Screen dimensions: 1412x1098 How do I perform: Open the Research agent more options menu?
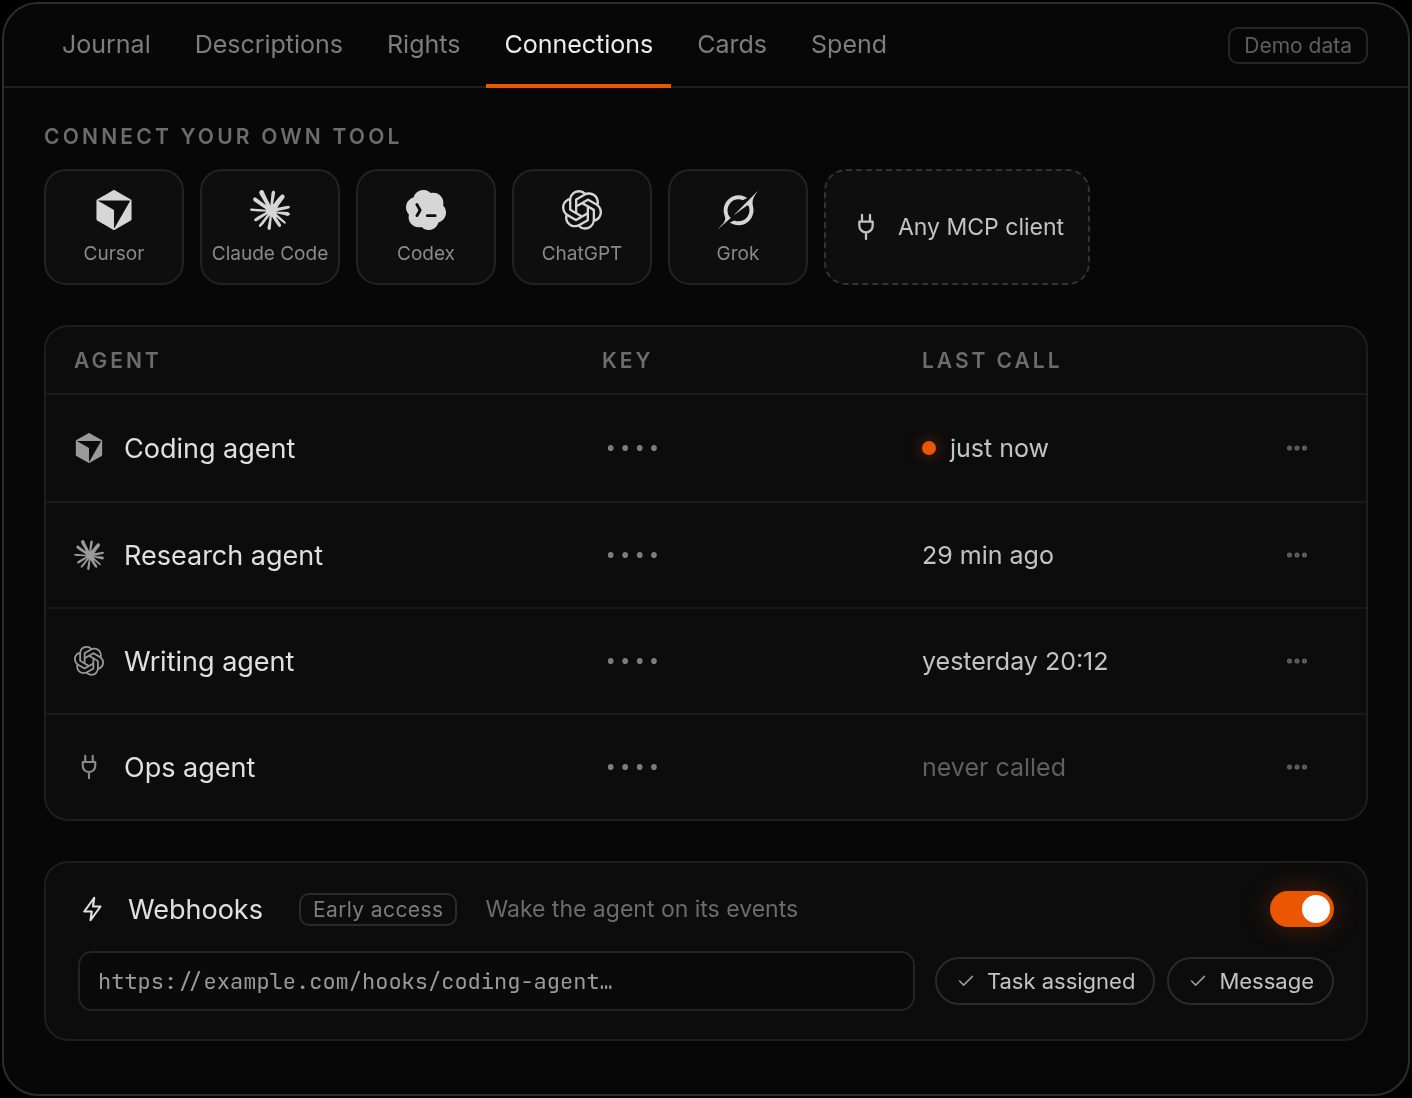click(1297, 555)
